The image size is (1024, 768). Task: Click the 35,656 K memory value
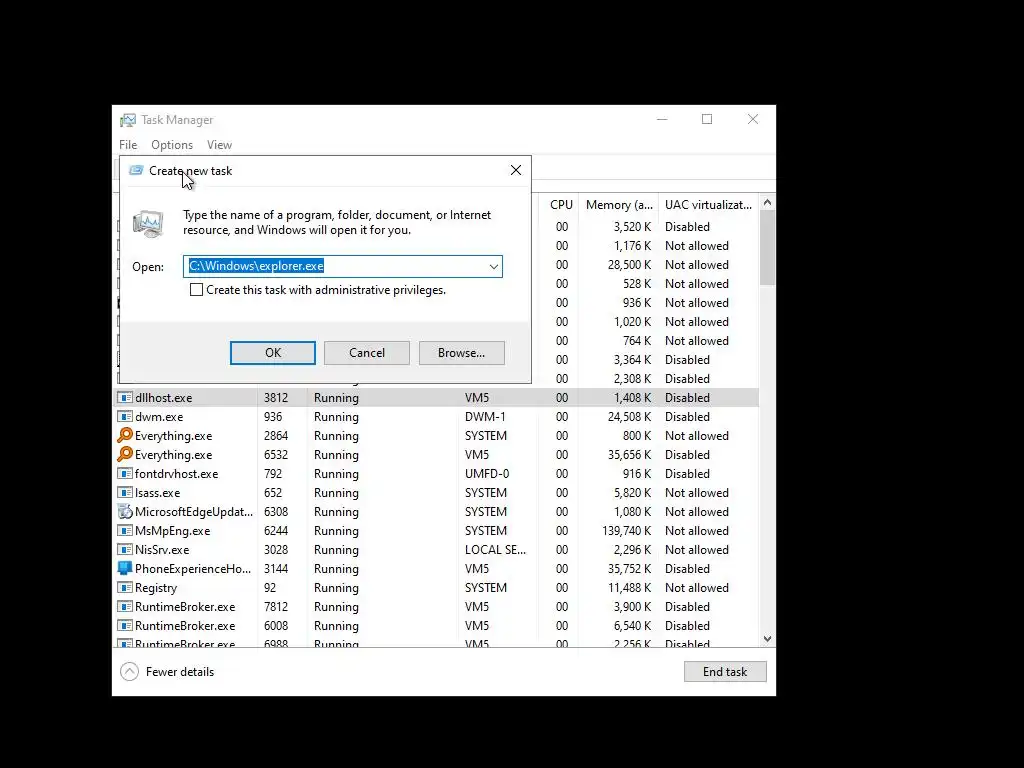(629, 455)
